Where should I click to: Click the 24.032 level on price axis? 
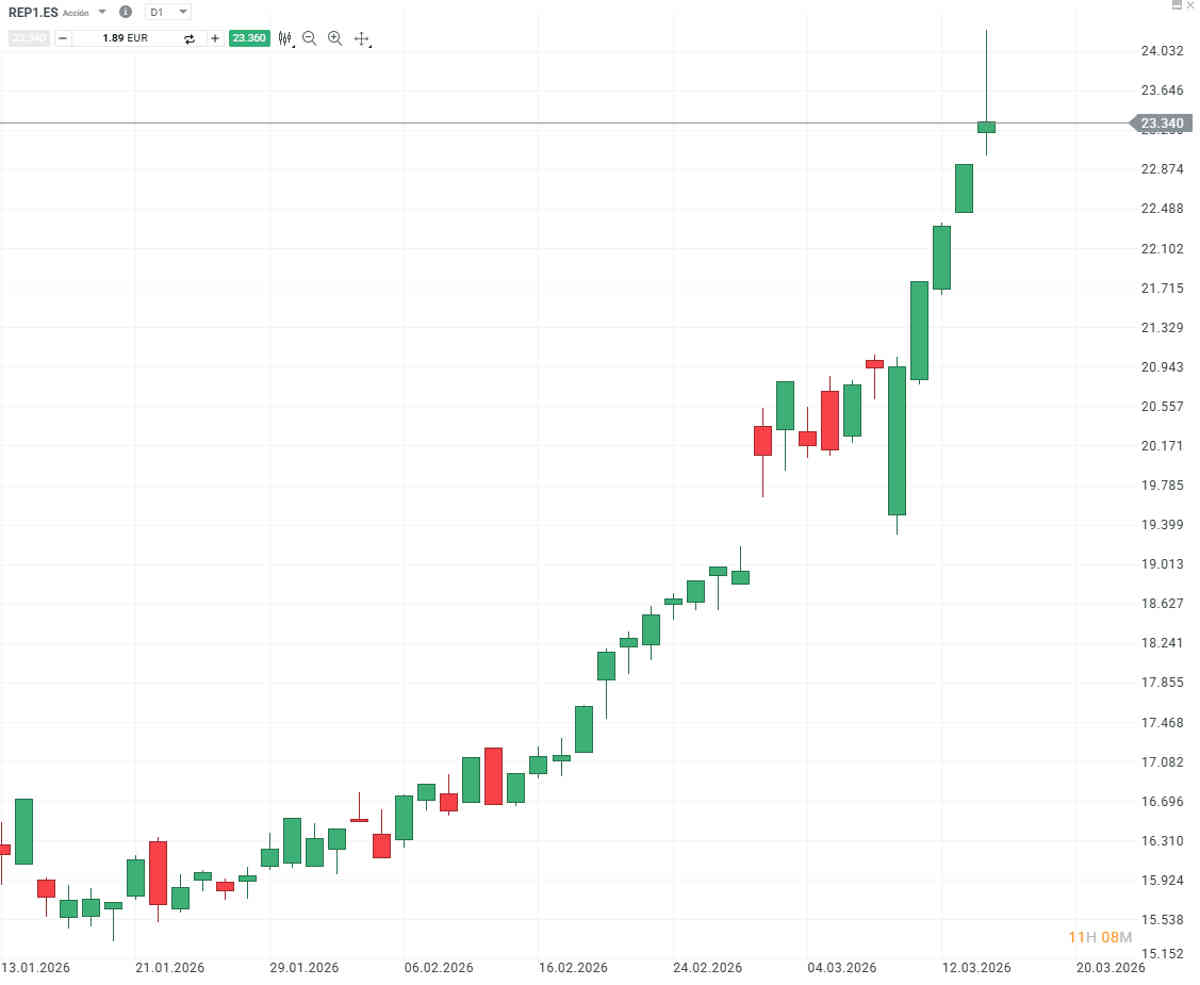(1162, 51)
